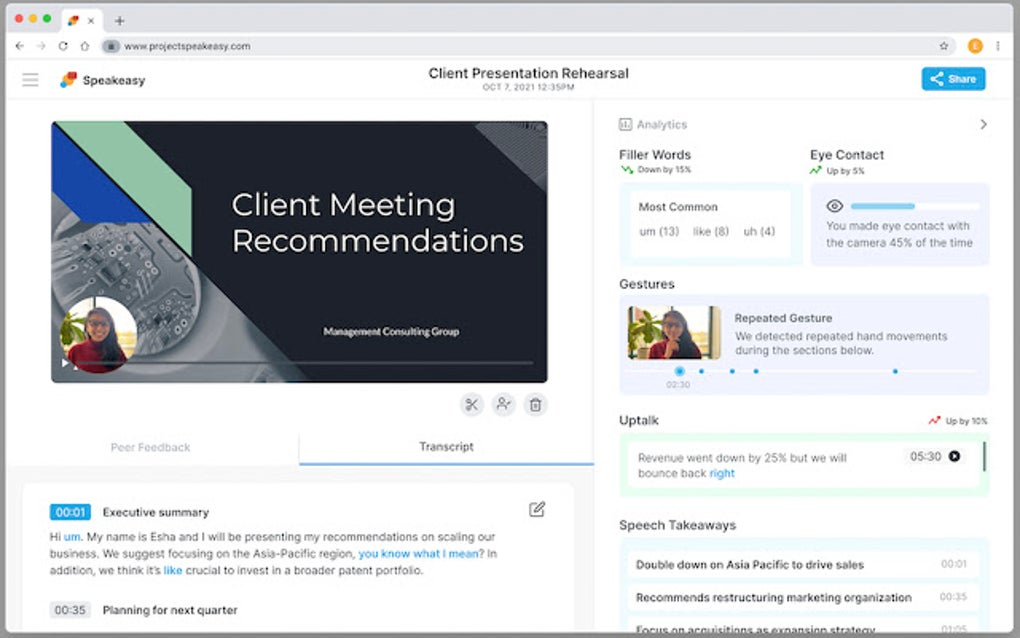Click the Speakeasy logo

point(69,79)
